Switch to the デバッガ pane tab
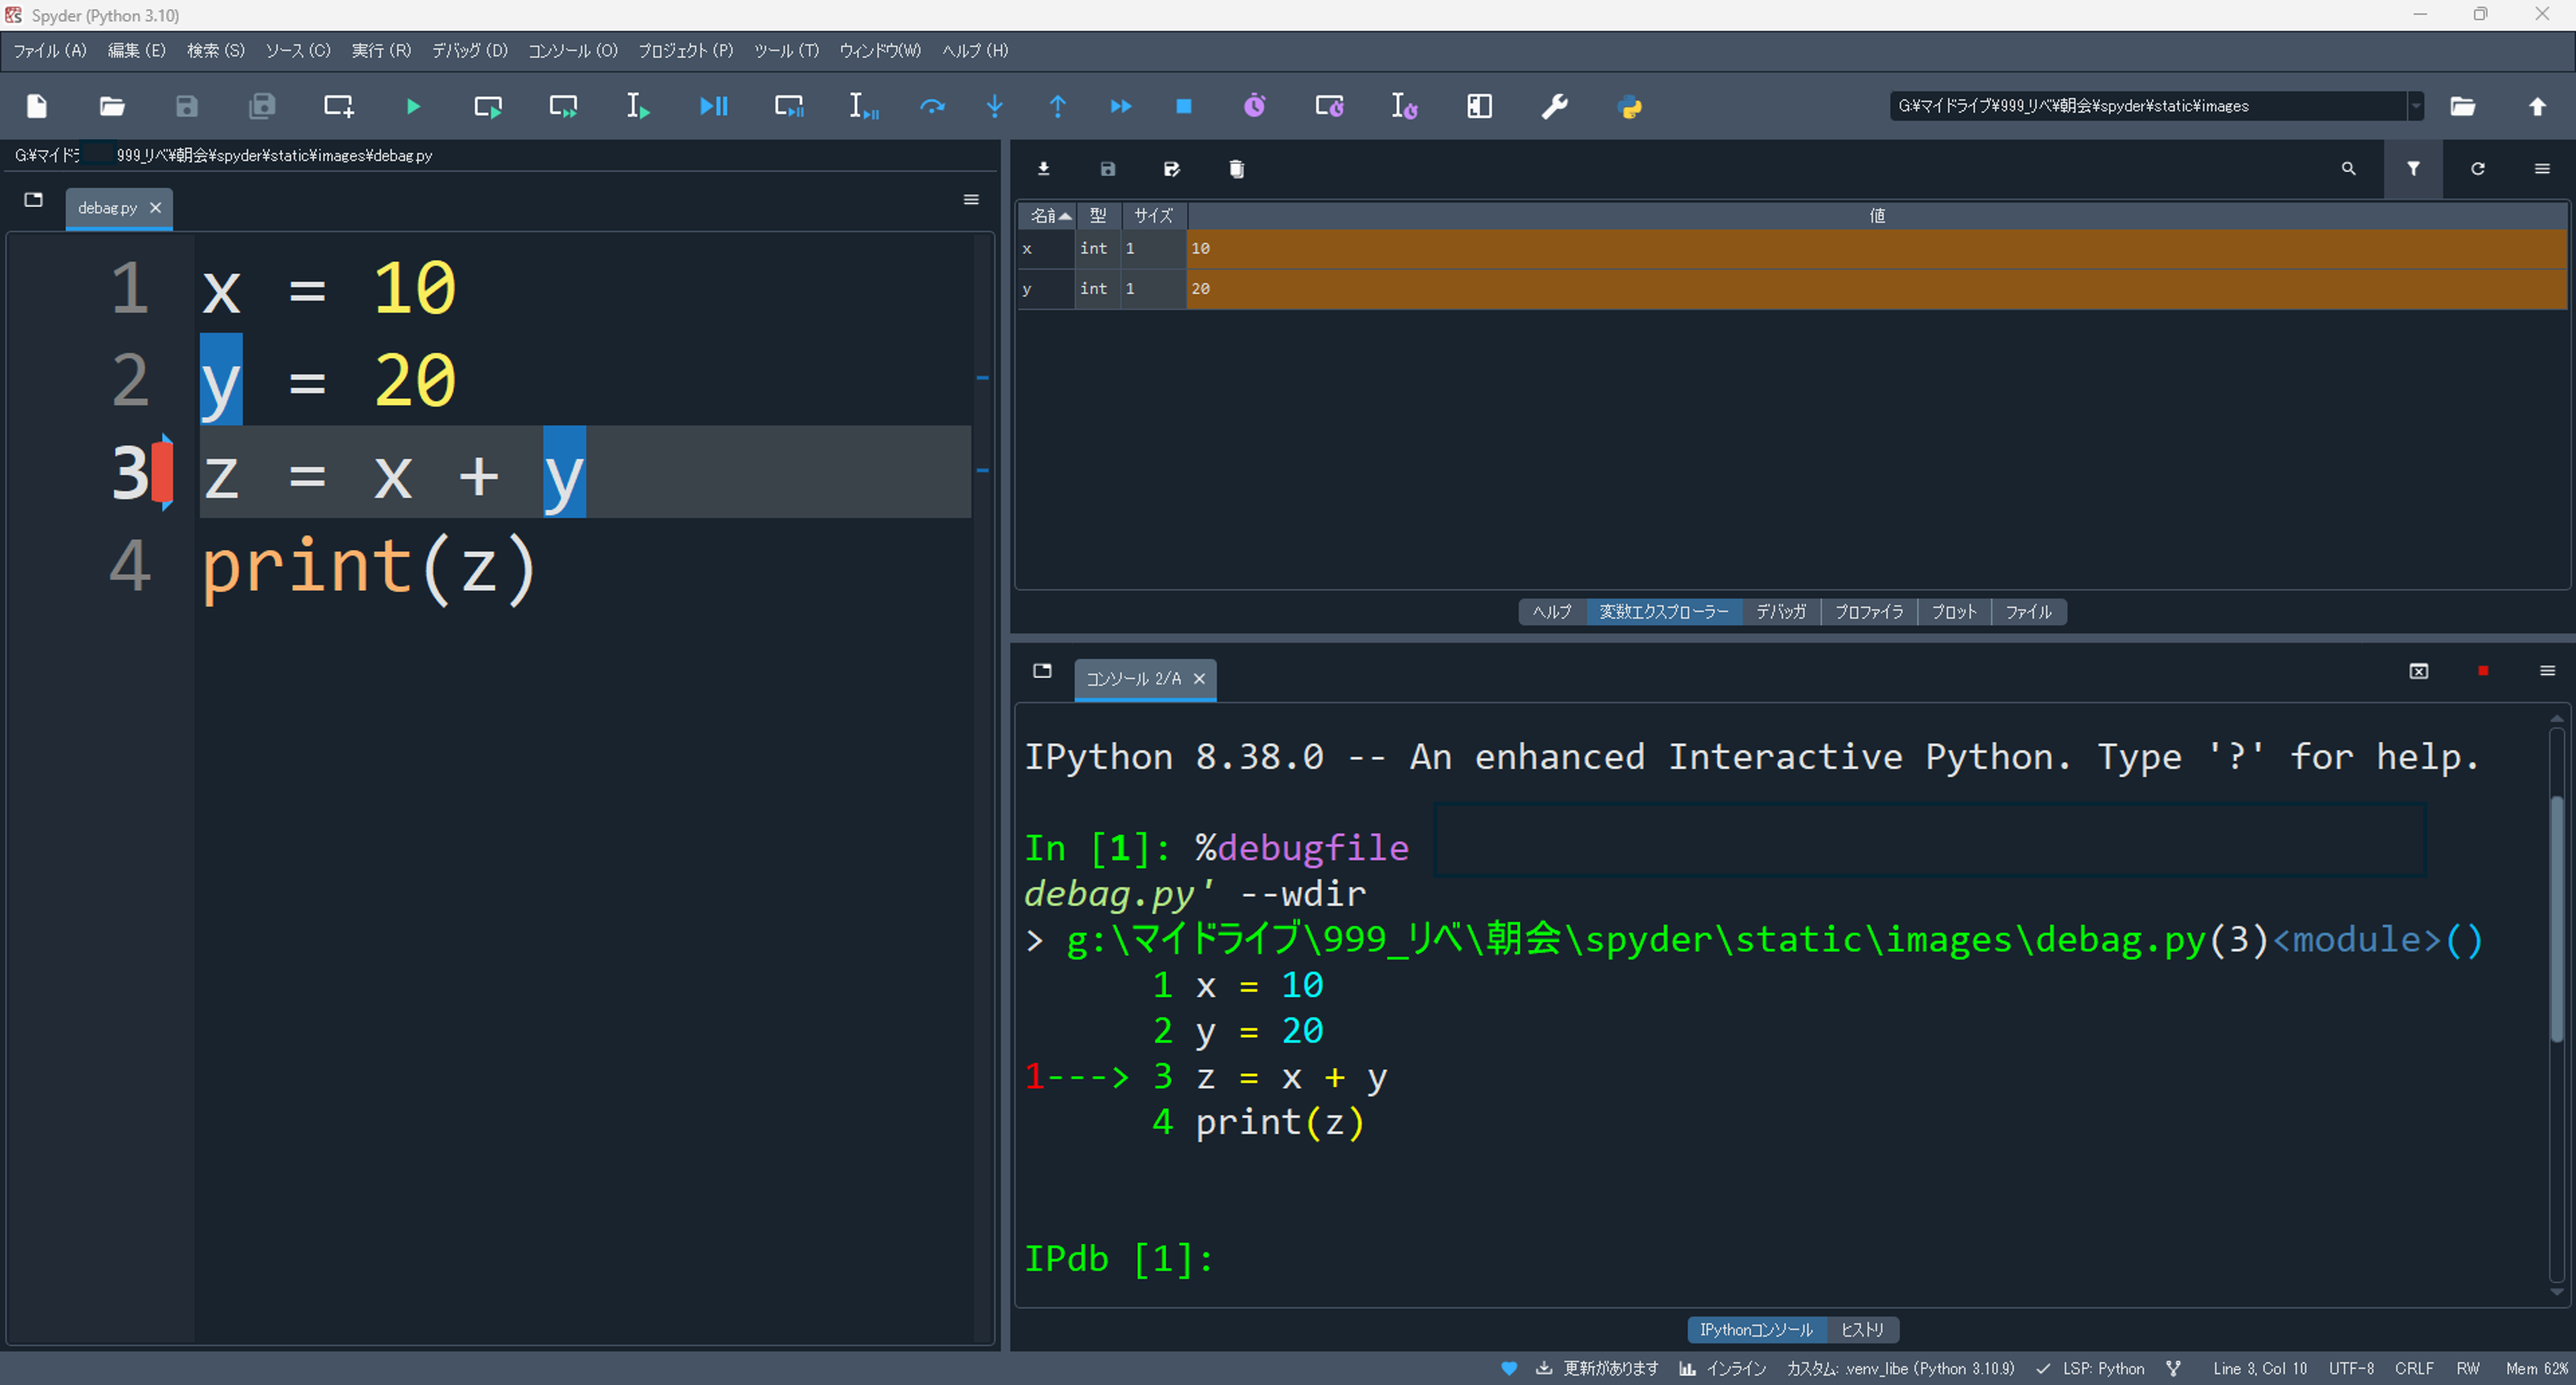Image resolution: width=2576 pixels, height=1385 pixels. [x=1781, y=612]
